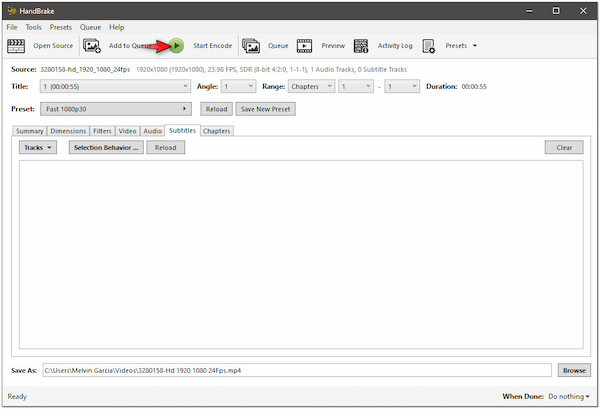600x409 pixels.
Task: Open the Queue icon in toolbar
Action: pos(250,45)
